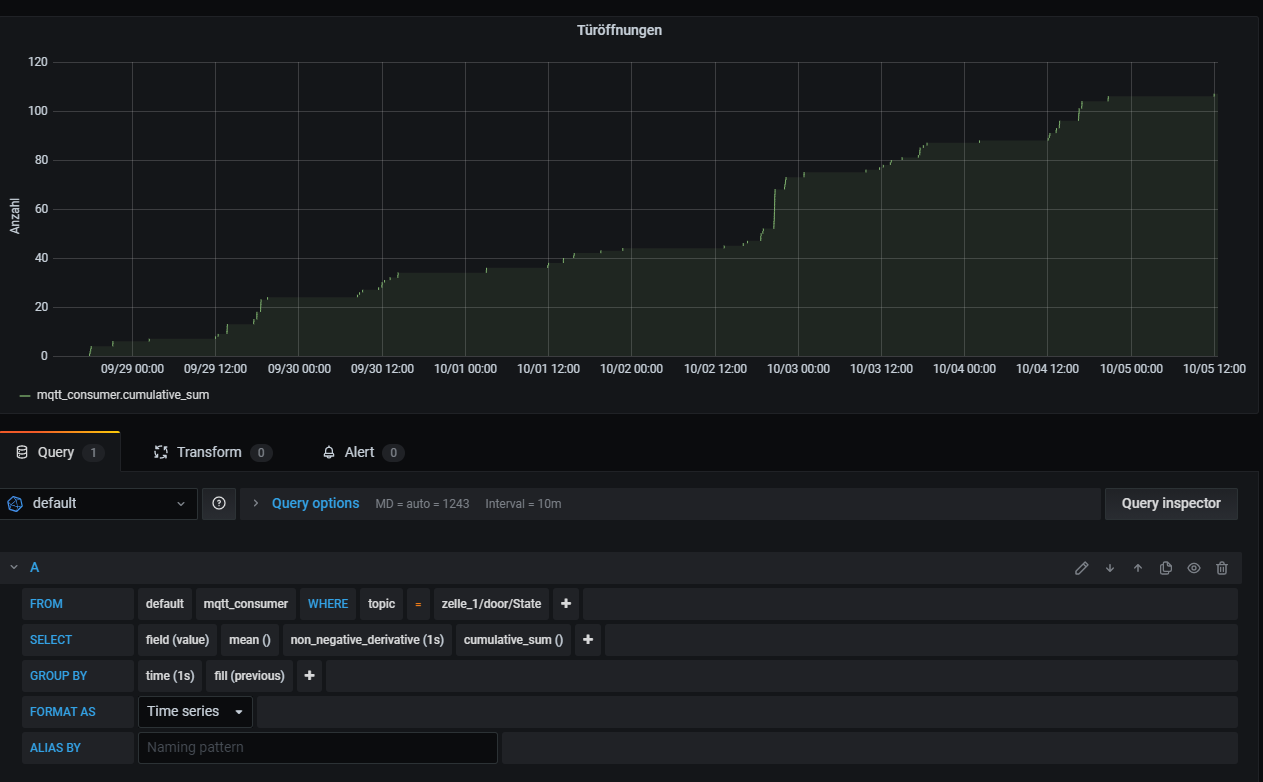Screen dimensions: 1263x782
Task: Toggle text edit mode pencil icon
Action: [1081, 568]
